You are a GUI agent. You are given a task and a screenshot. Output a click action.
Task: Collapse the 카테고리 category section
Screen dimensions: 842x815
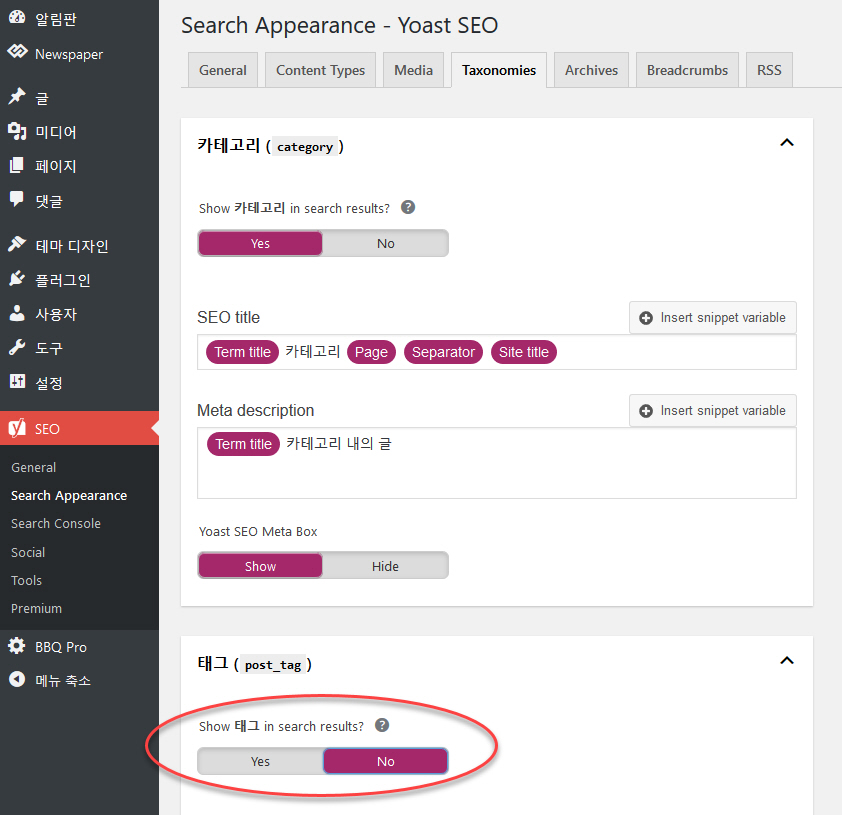(x=787, y=142)
